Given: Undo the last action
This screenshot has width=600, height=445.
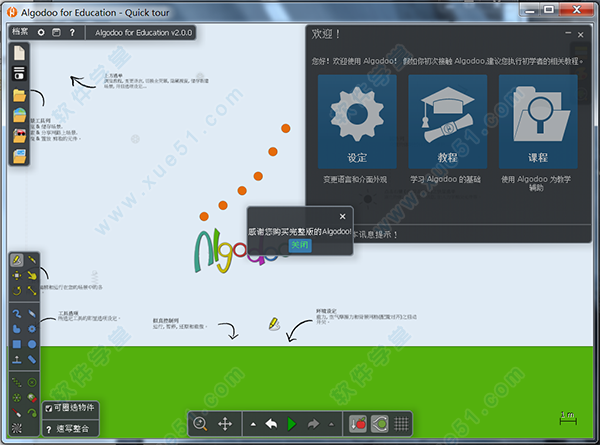Looking at the screenshot, I should click(271, 424).
